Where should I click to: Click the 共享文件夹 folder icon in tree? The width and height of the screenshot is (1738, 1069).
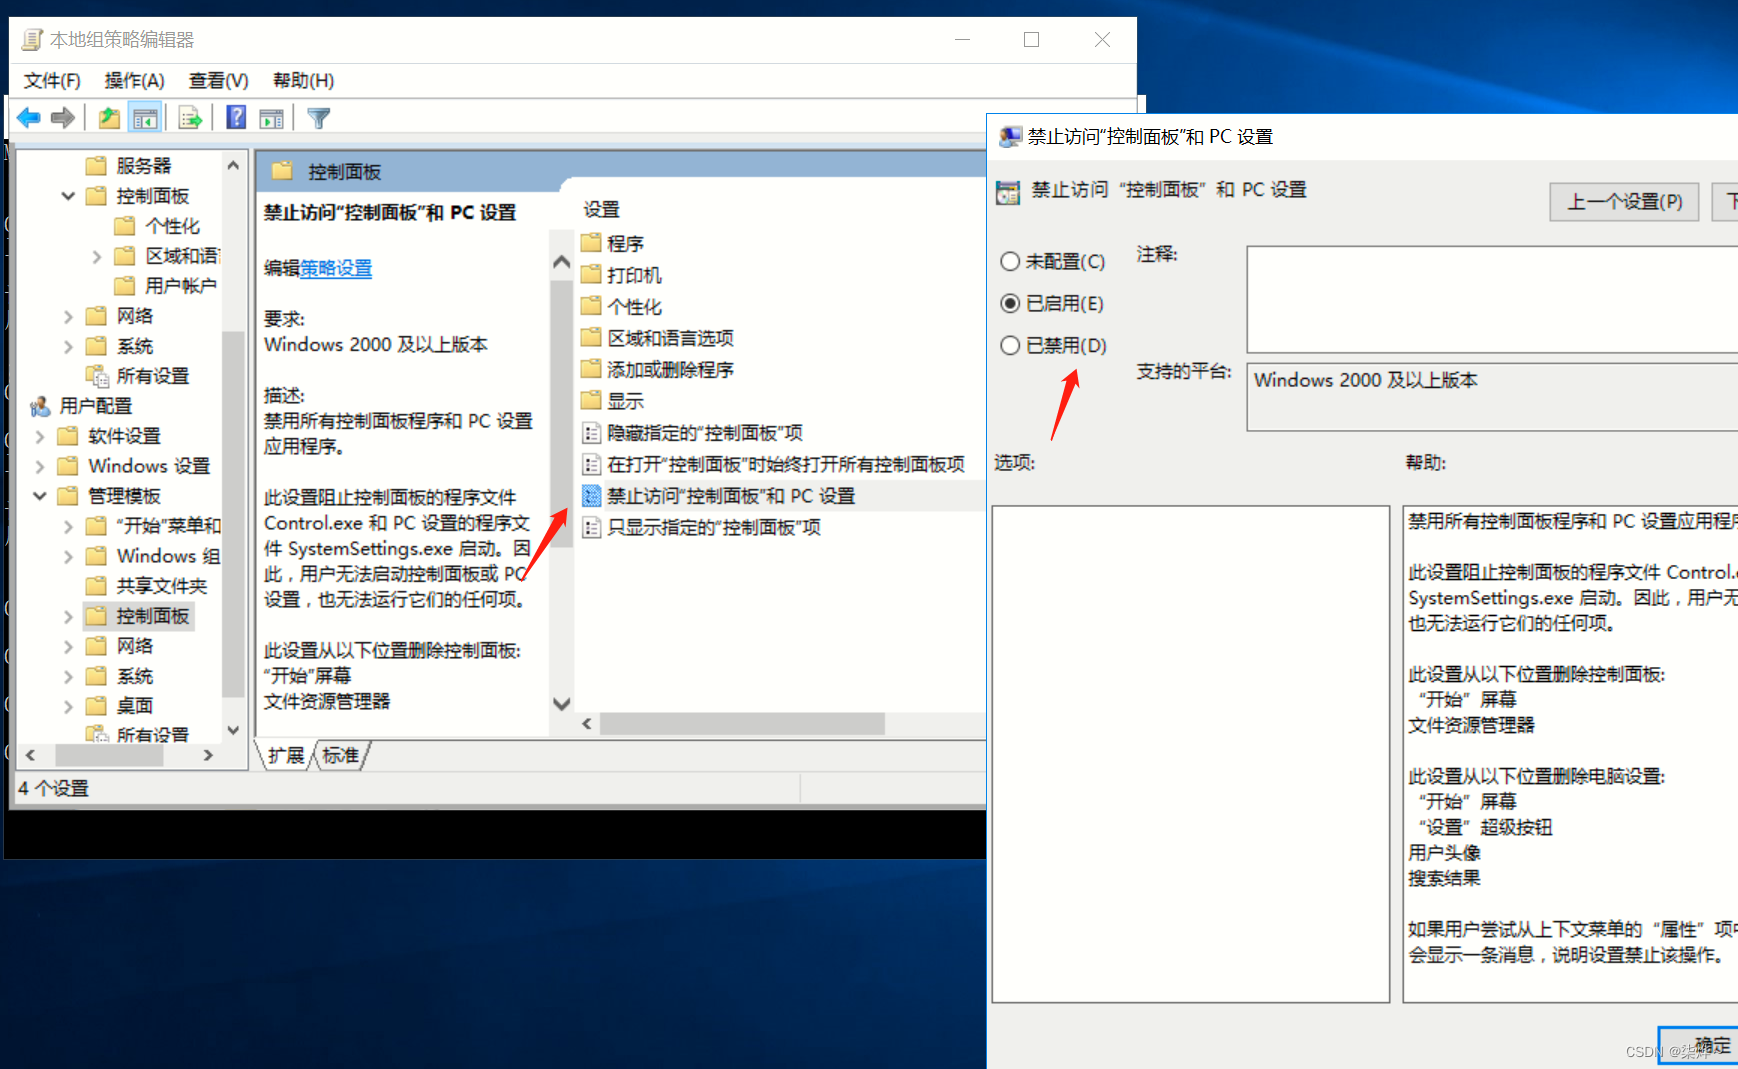coord(96,585)
